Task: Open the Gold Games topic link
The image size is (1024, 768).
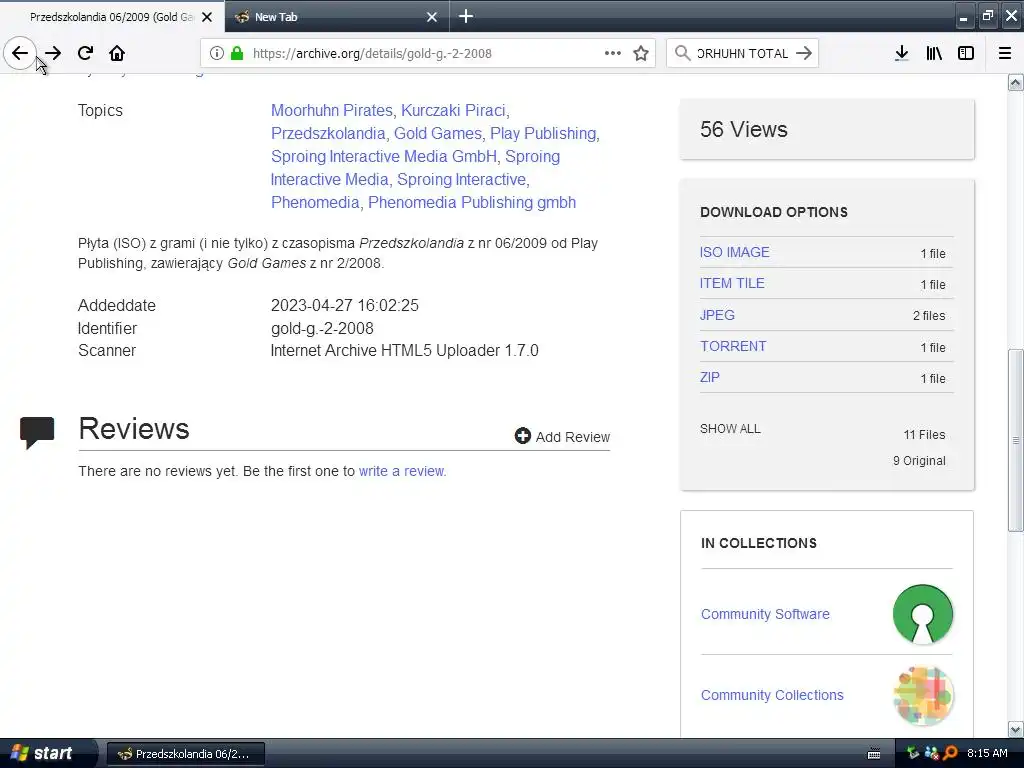Action: click(438, 133)
